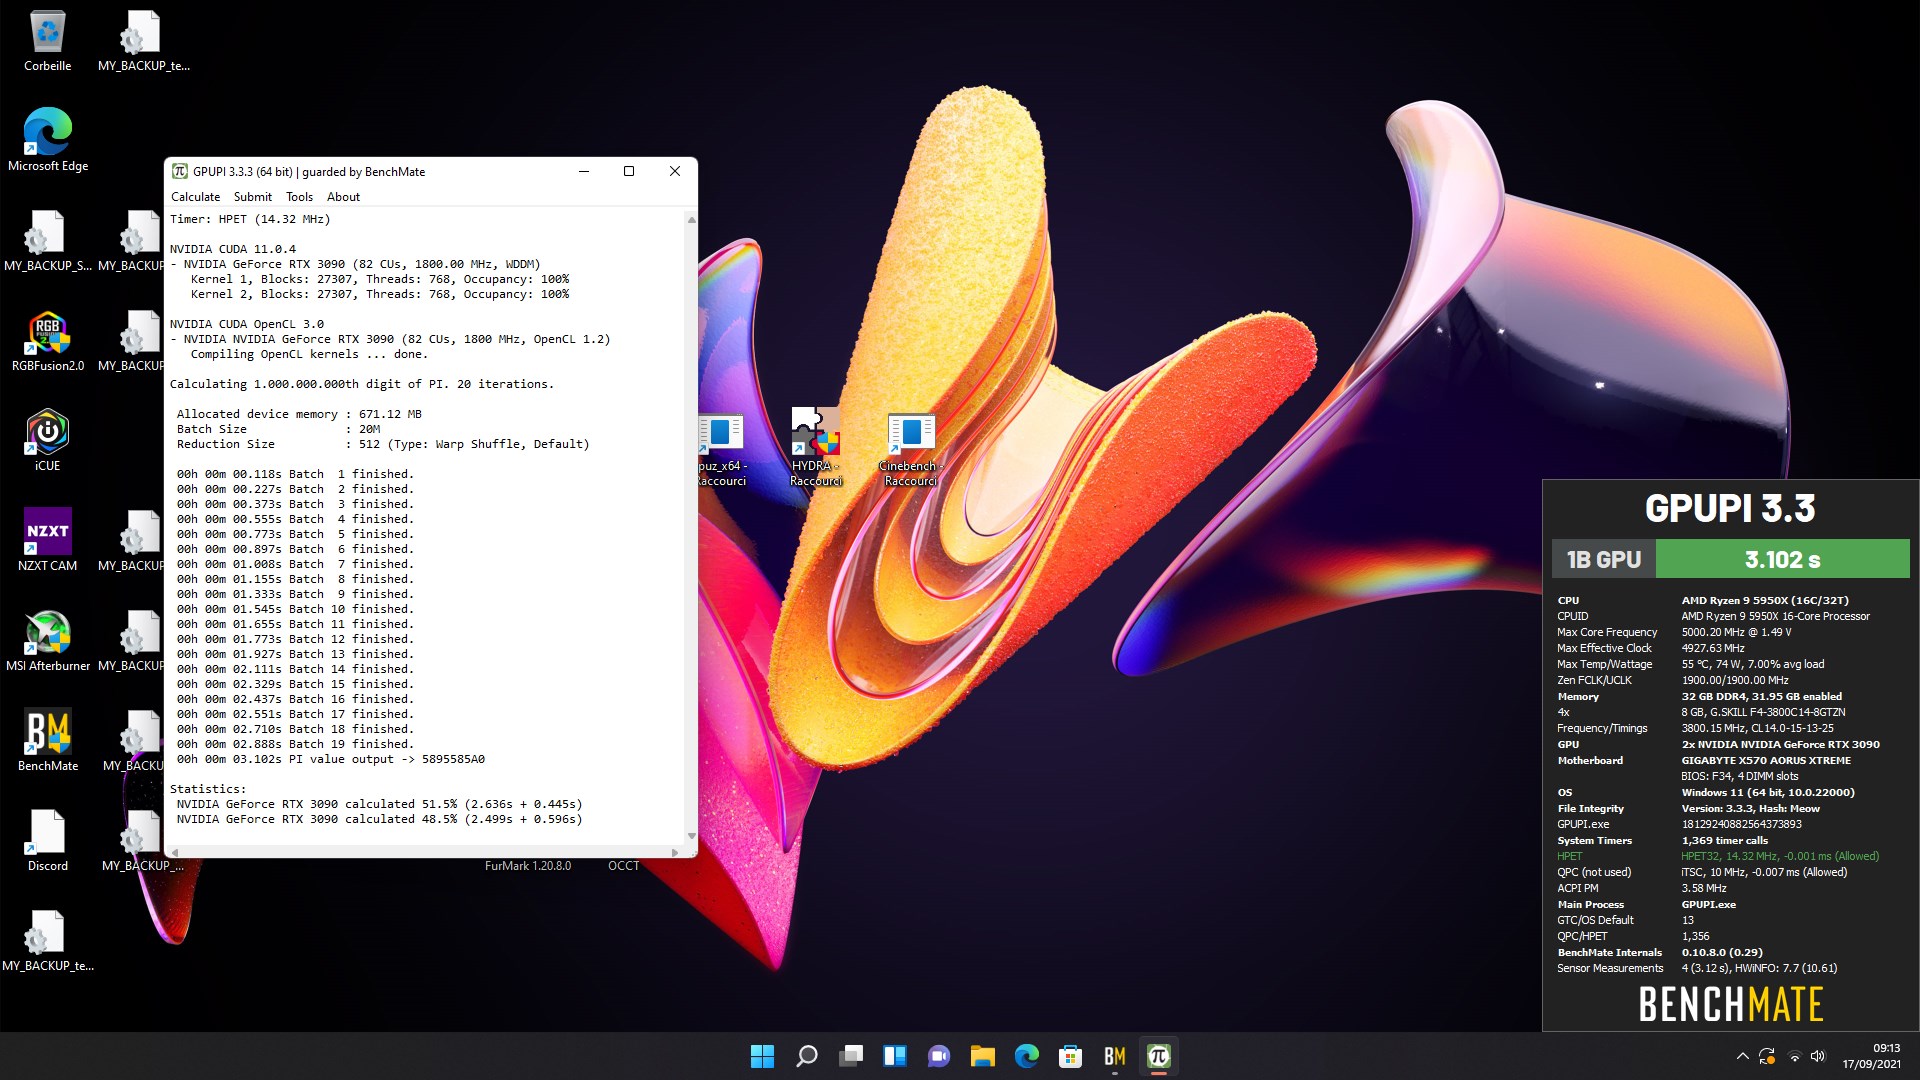Screen dimensions: 1920x1080
Task: Click the Batch 10 finished line
Action: click(295, 609)
